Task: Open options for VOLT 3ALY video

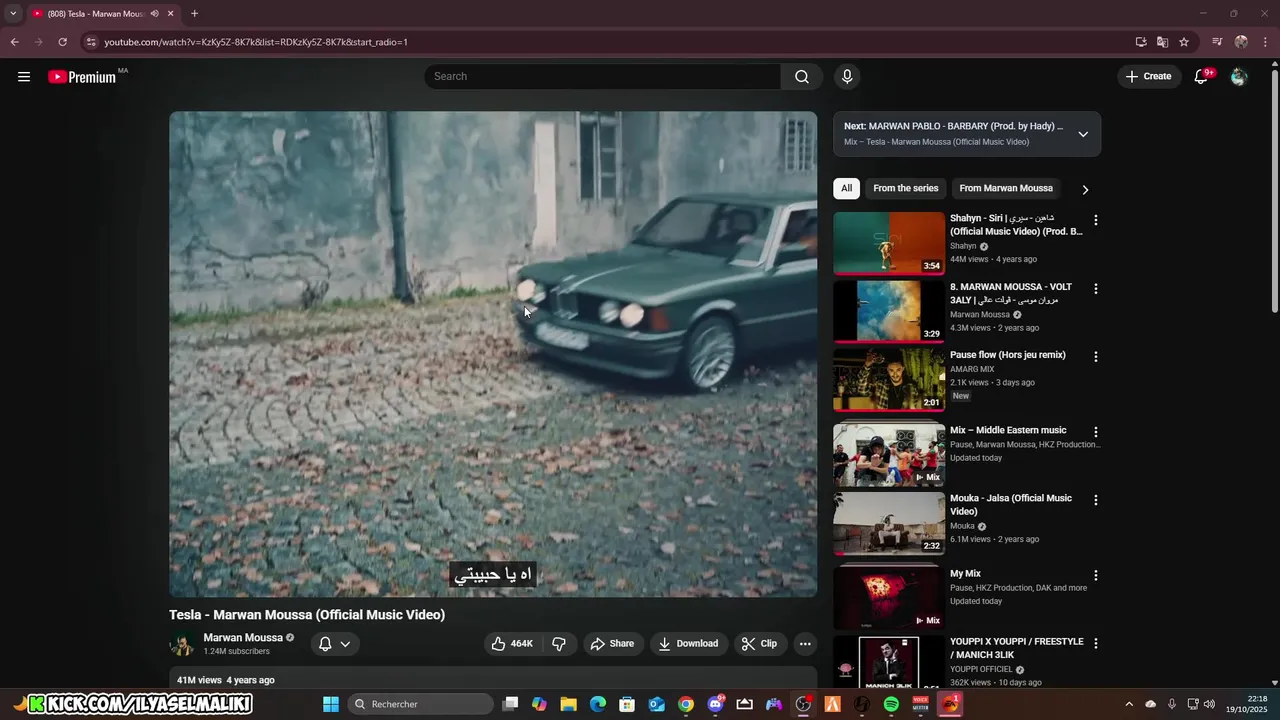Action: [x=1095, y=289]
